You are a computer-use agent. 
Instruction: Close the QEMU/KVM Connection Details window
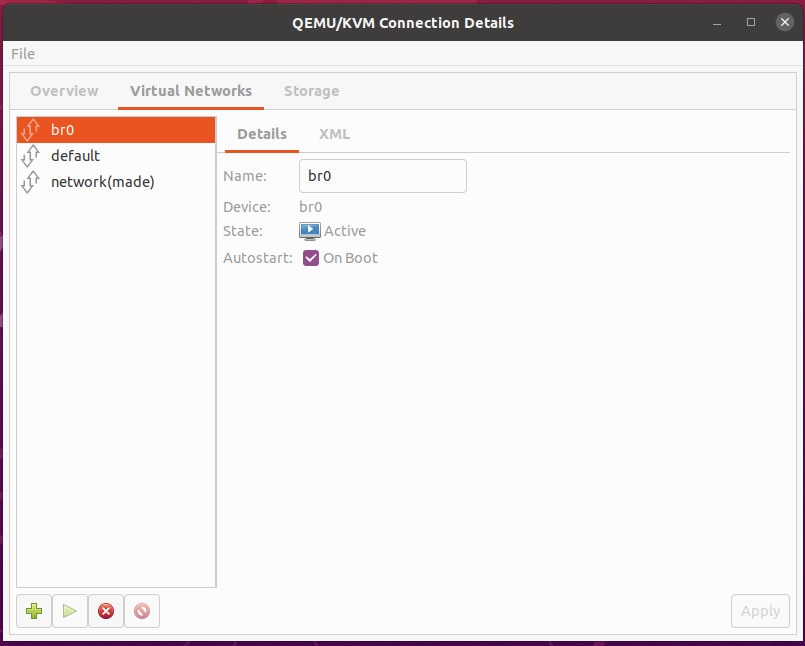[785, 22]
